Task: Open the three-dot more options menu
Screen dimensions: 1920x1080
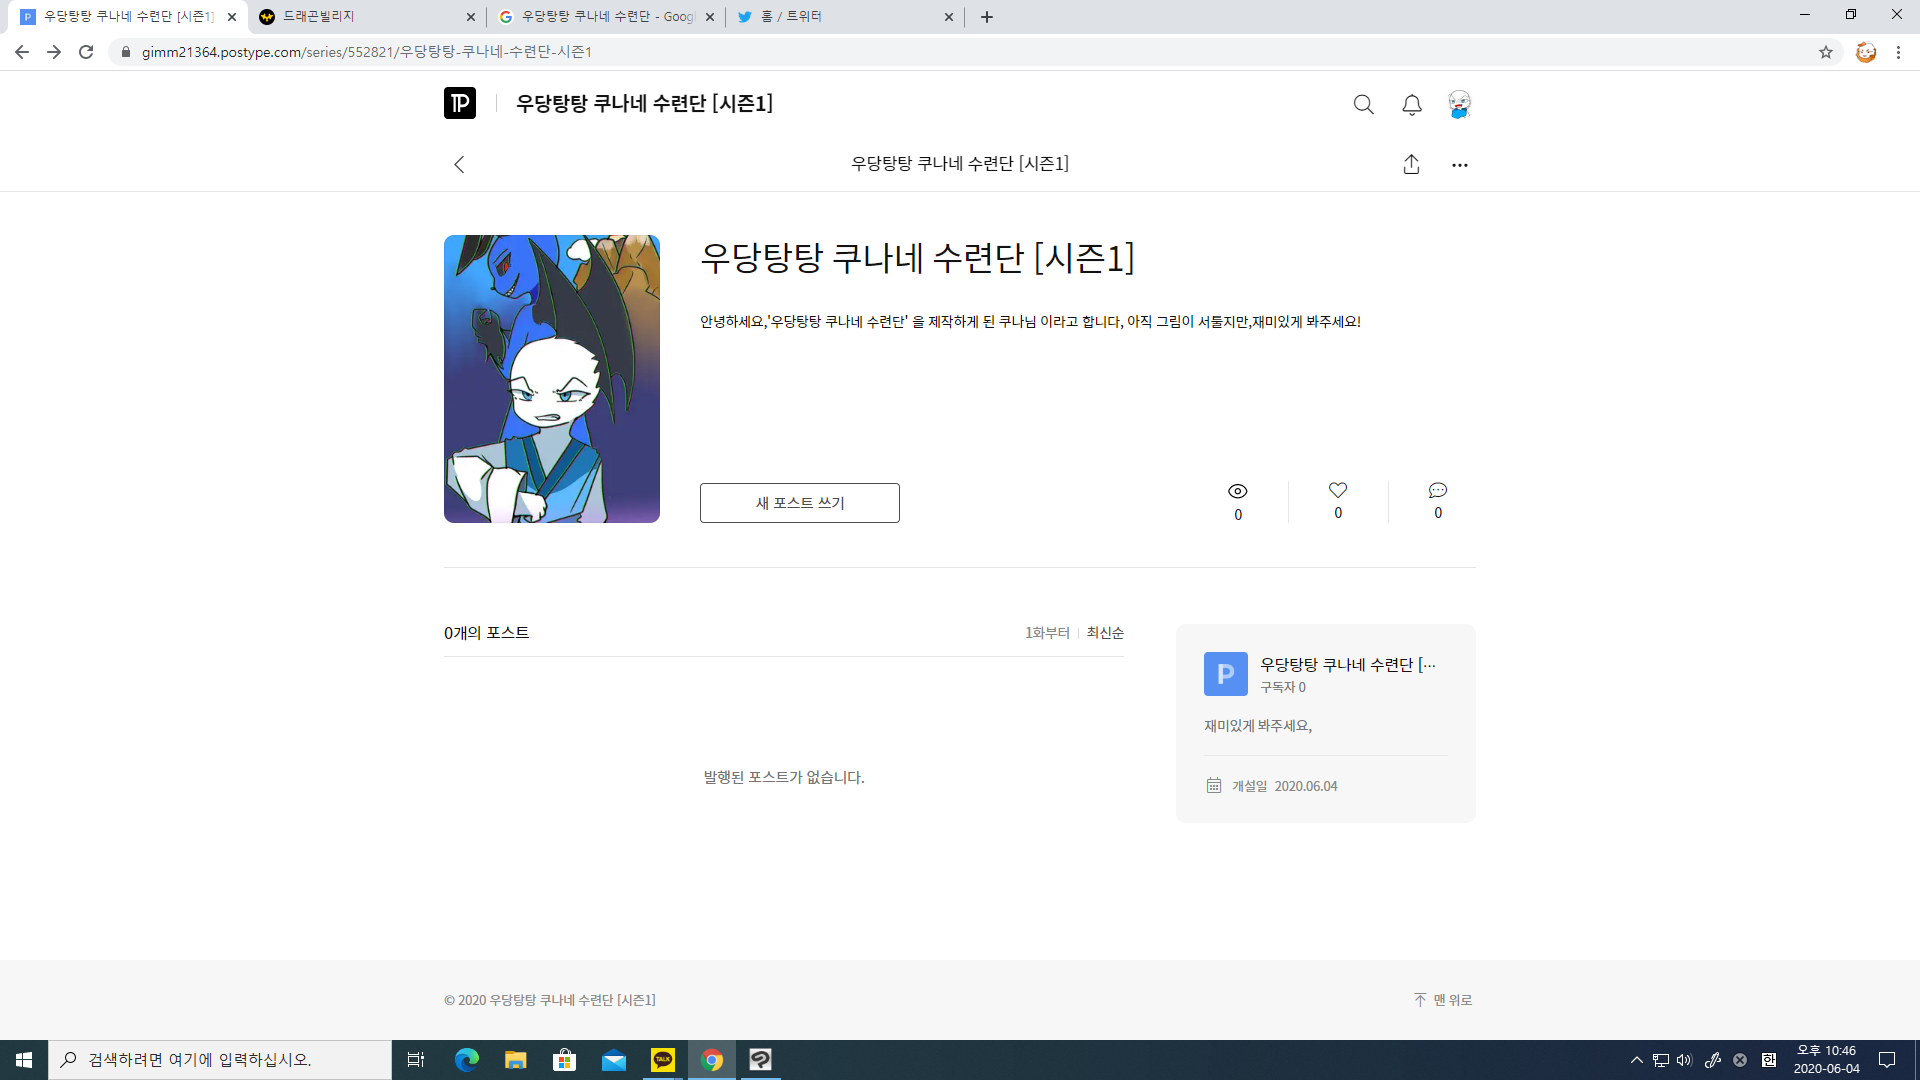Action: [1460, 165]
